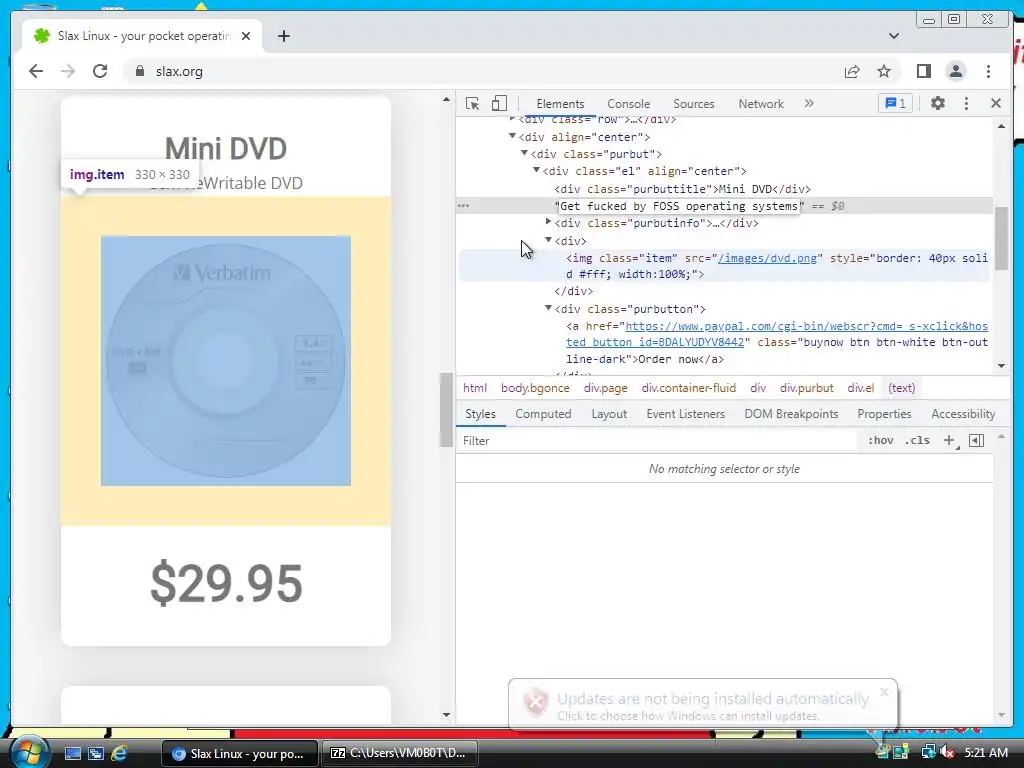Select div.el in the breadcrumb
Screen dimensions: 1024x768
coord(861,388)
